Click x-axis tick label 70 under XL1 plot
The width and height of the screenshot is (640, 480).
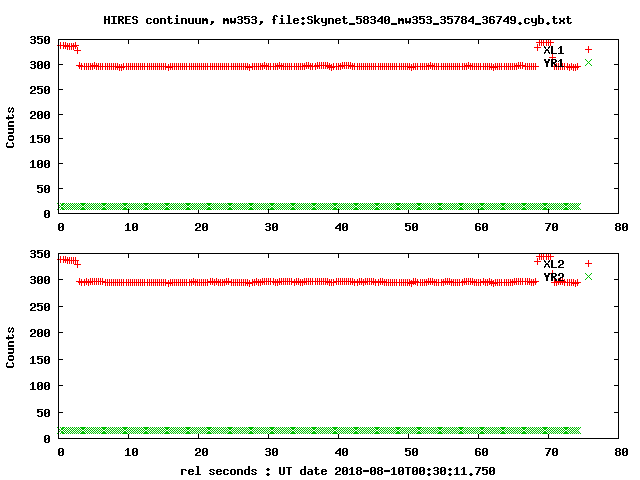551,227
